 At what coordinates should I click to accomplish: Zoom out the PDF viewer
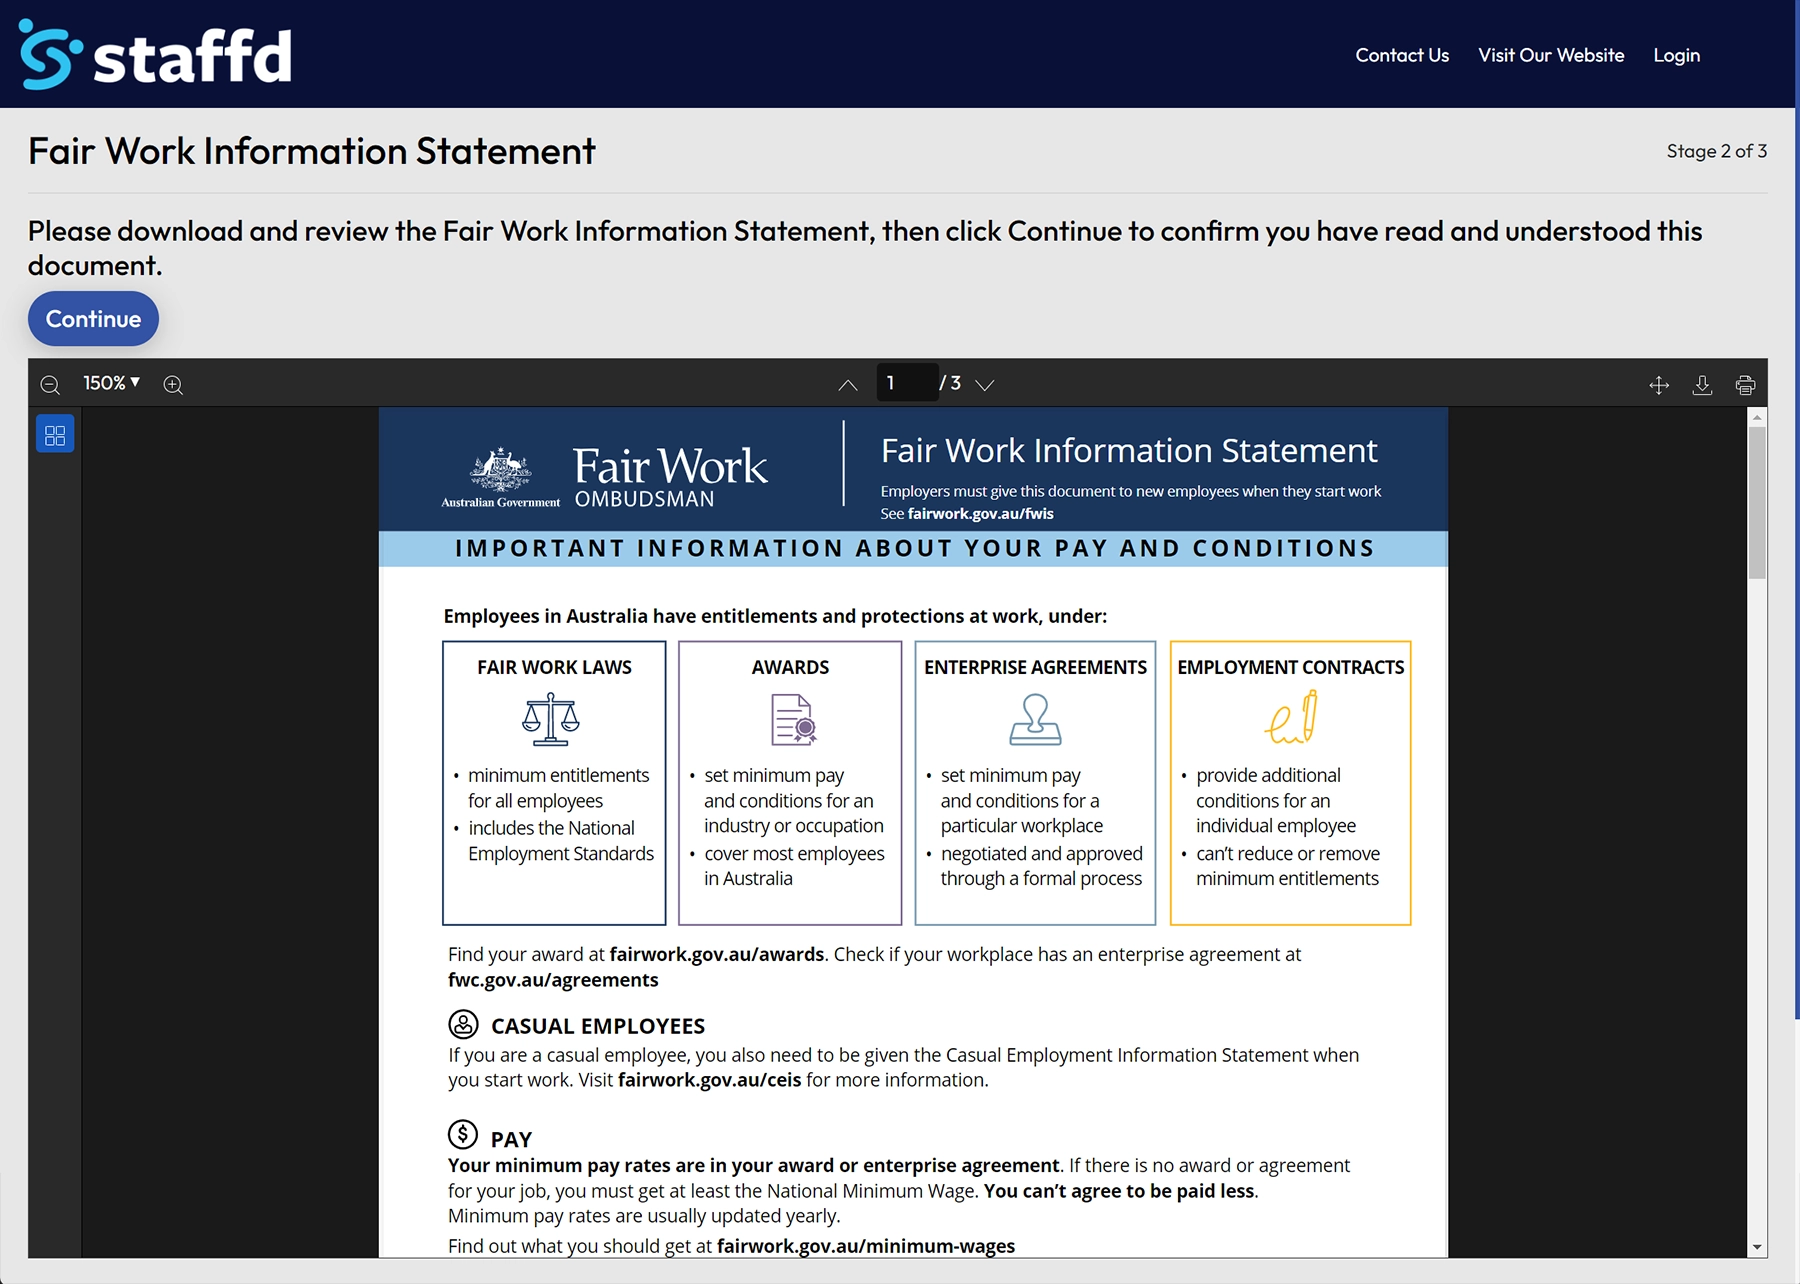click(x=50, y=384)
